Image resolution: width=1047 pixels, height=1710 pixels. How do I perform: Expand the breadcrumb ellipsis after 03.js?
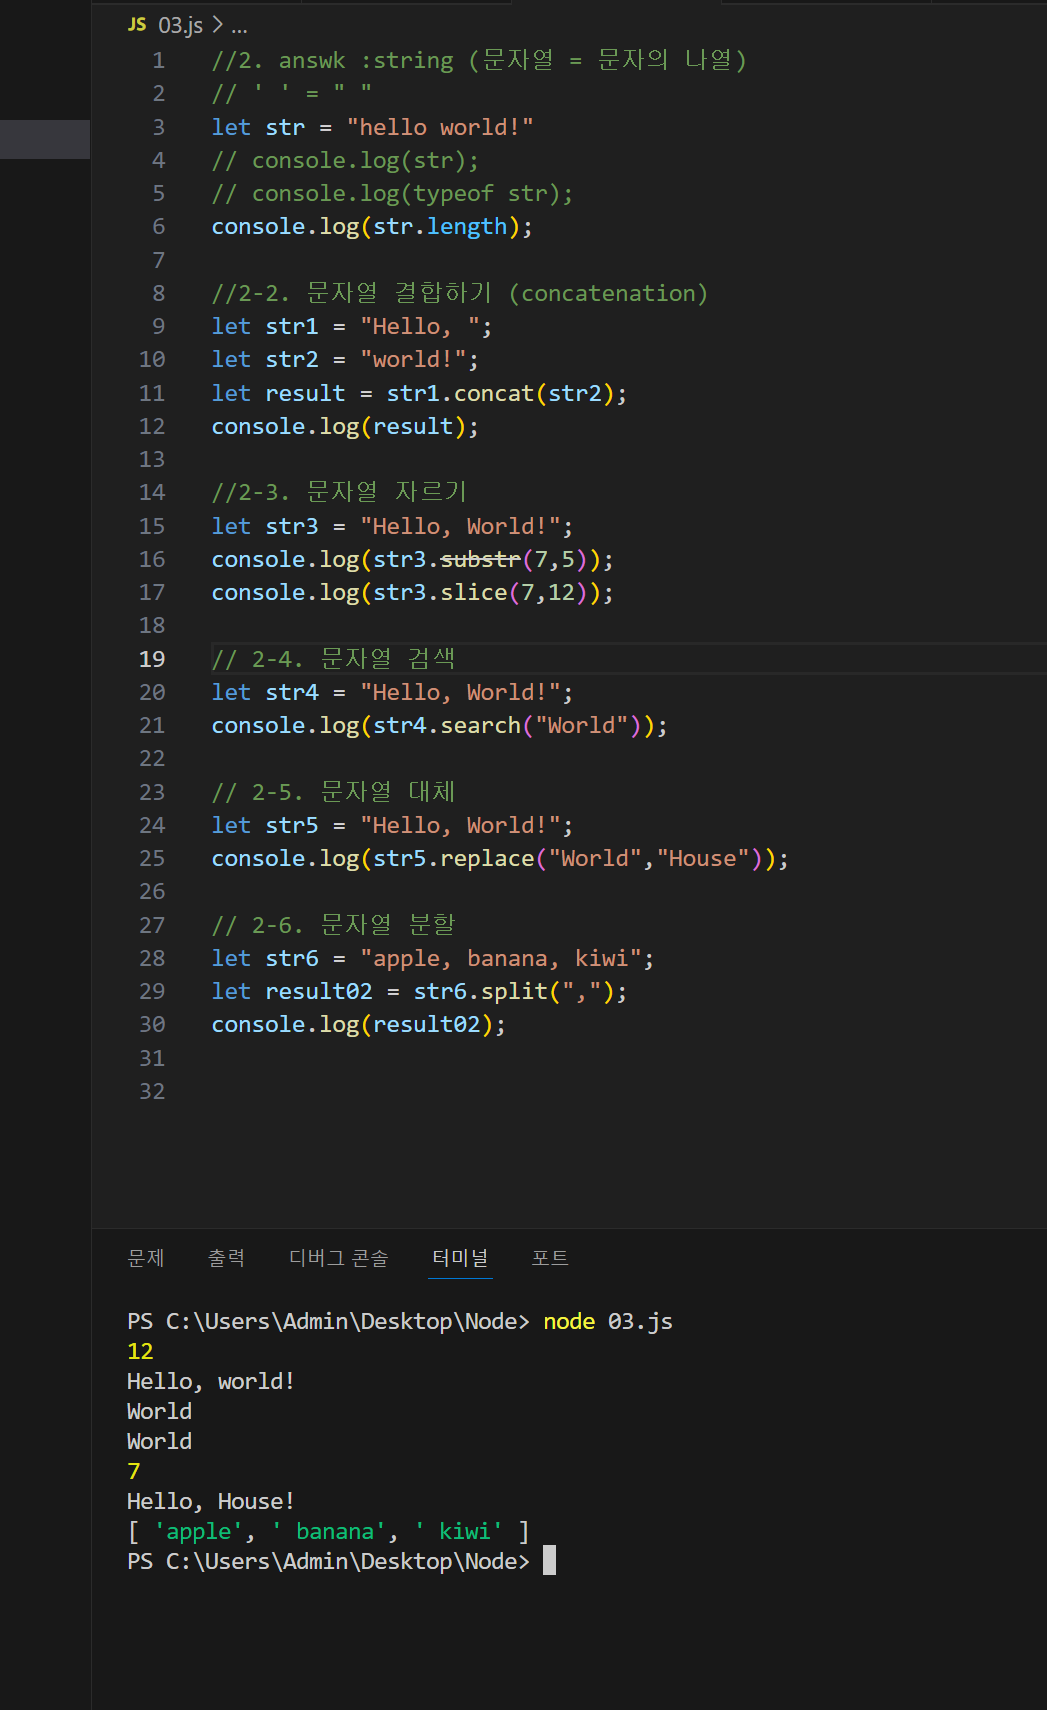(x=239, y=27)
